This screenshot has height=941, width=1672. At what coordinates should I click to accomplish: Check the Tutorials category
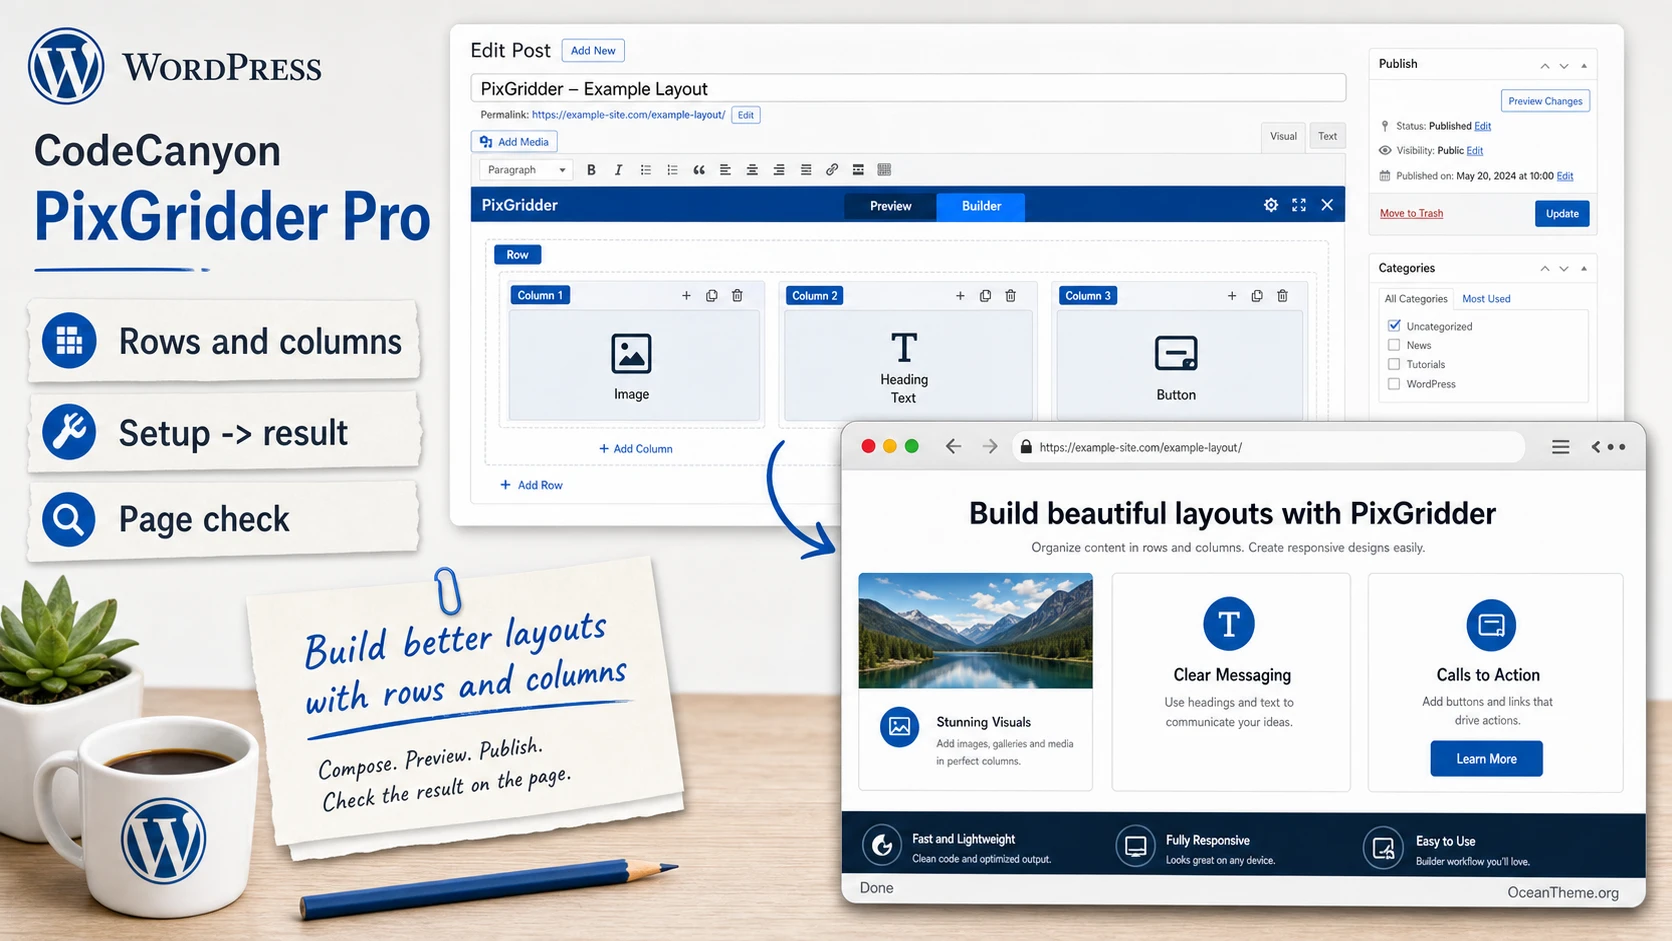tap(1394, 364)
